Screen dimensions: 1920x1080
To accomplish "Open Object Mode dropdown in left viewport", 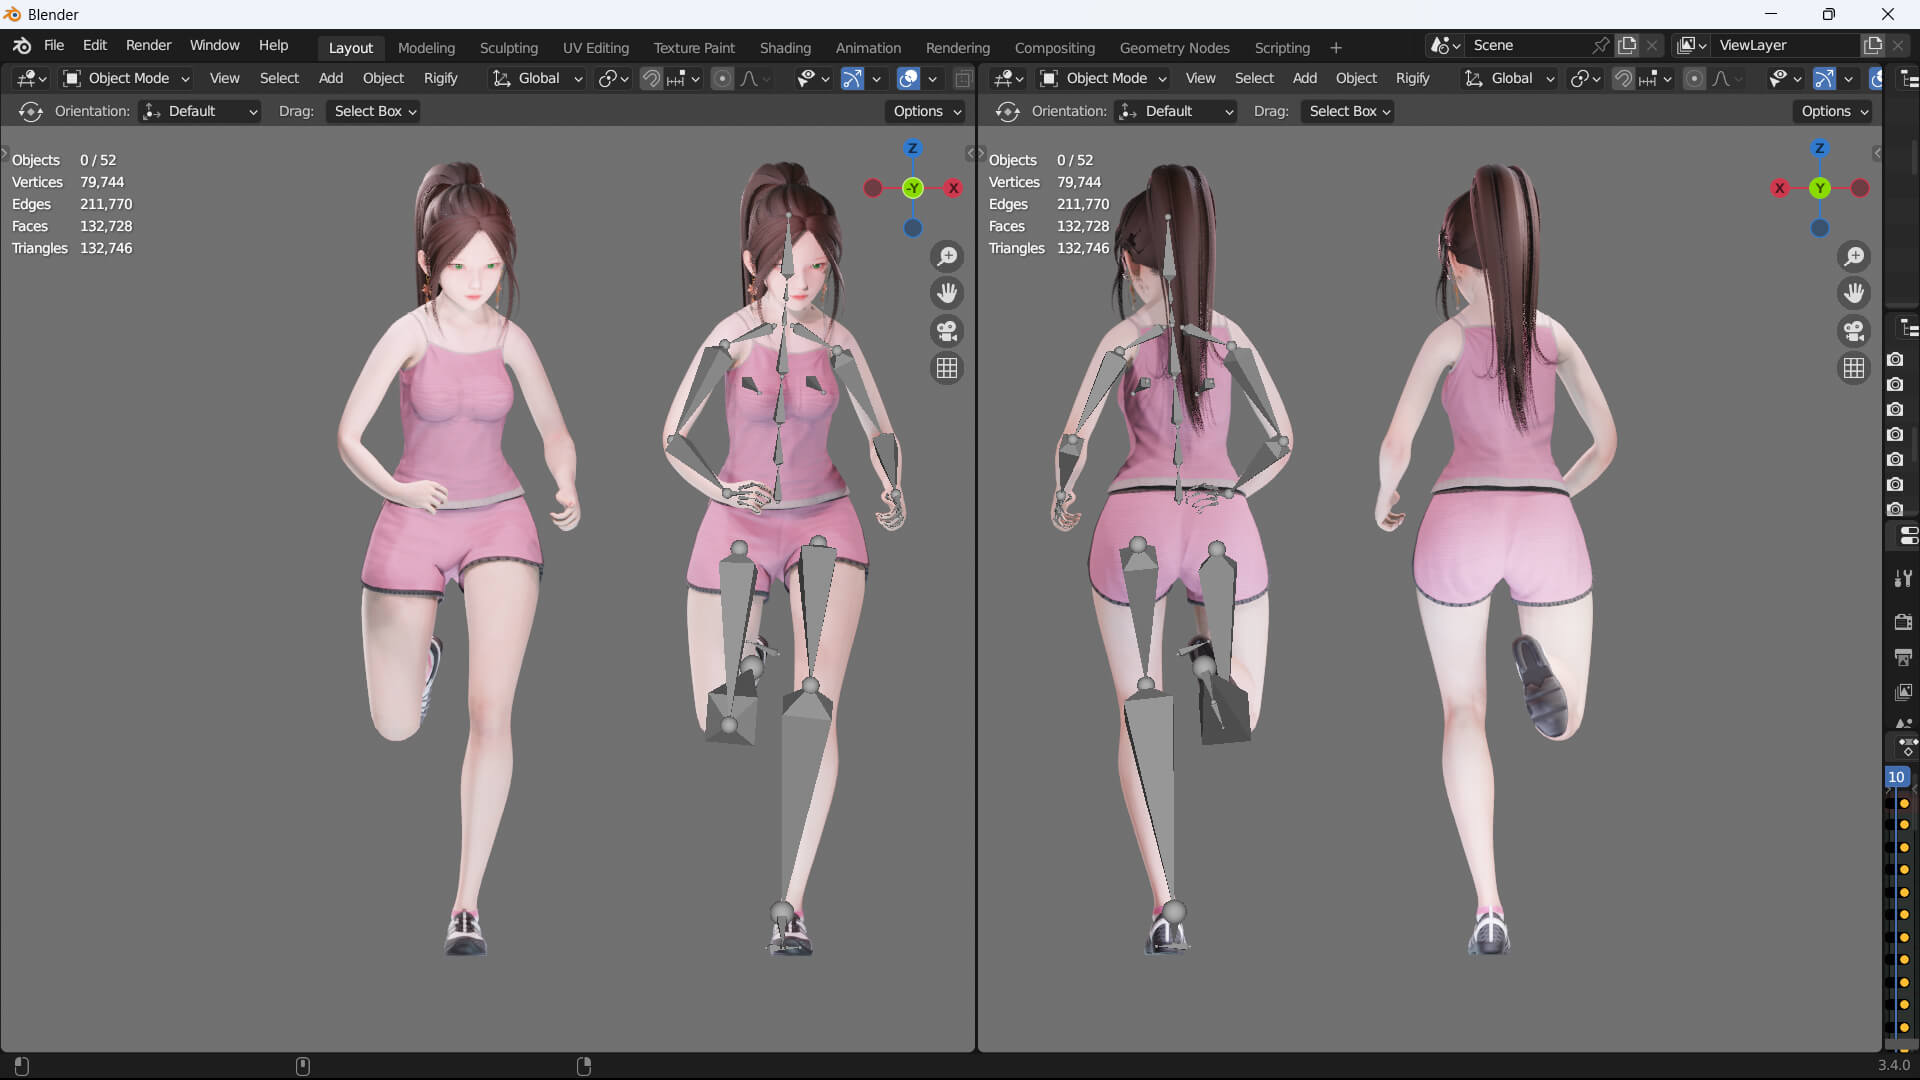I will click(126, 78).
